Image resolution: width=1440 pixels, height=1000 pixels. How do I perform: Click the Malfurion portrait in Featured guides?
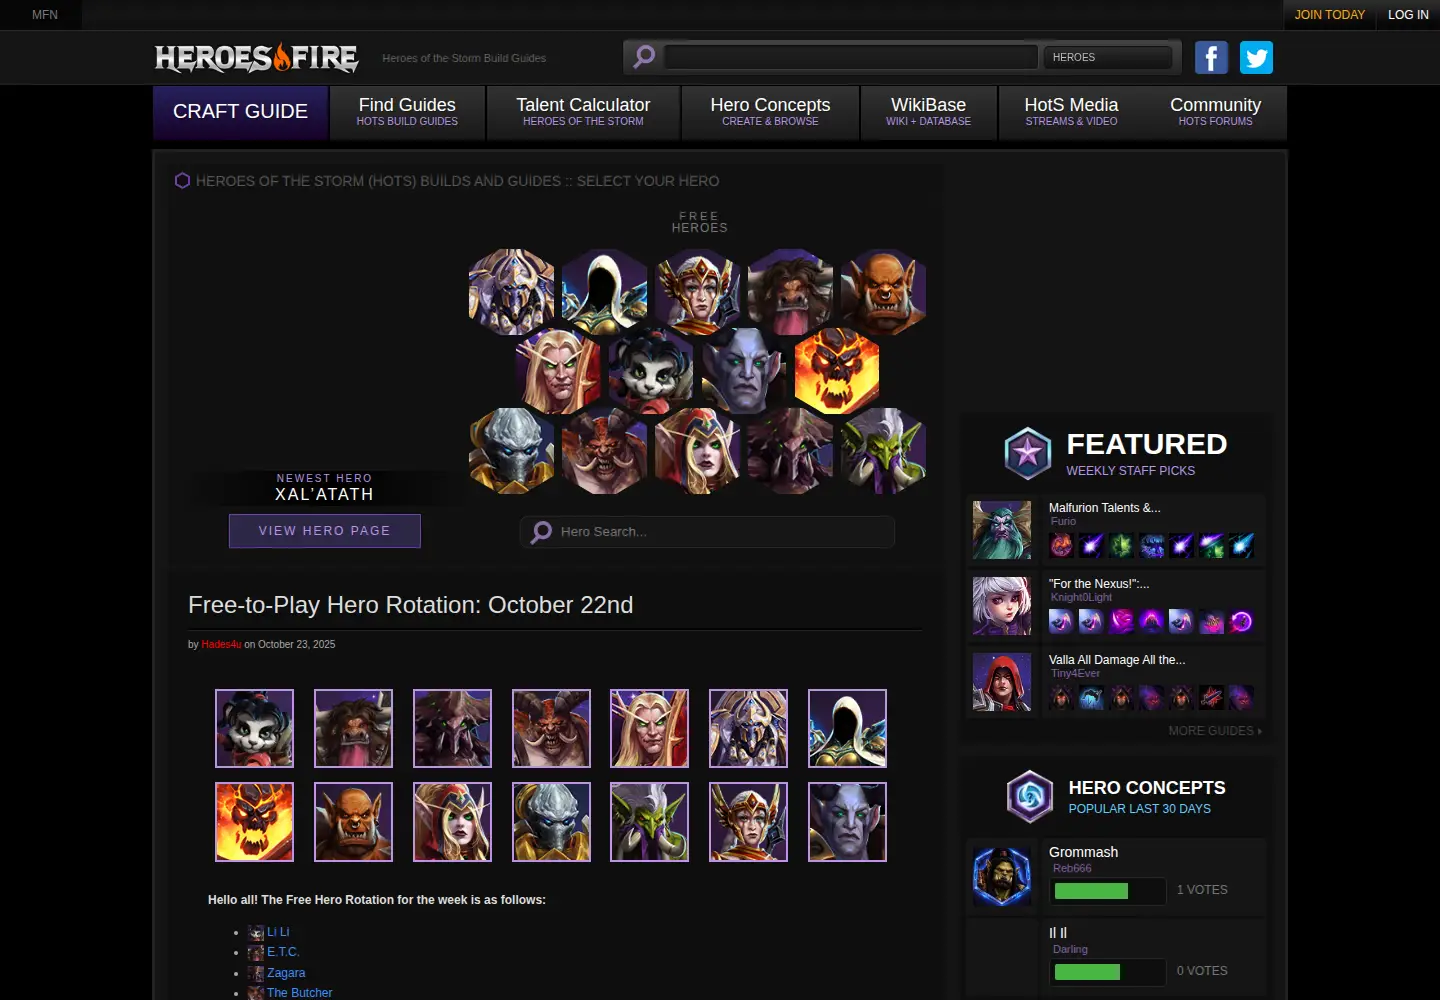(1002, 530)
